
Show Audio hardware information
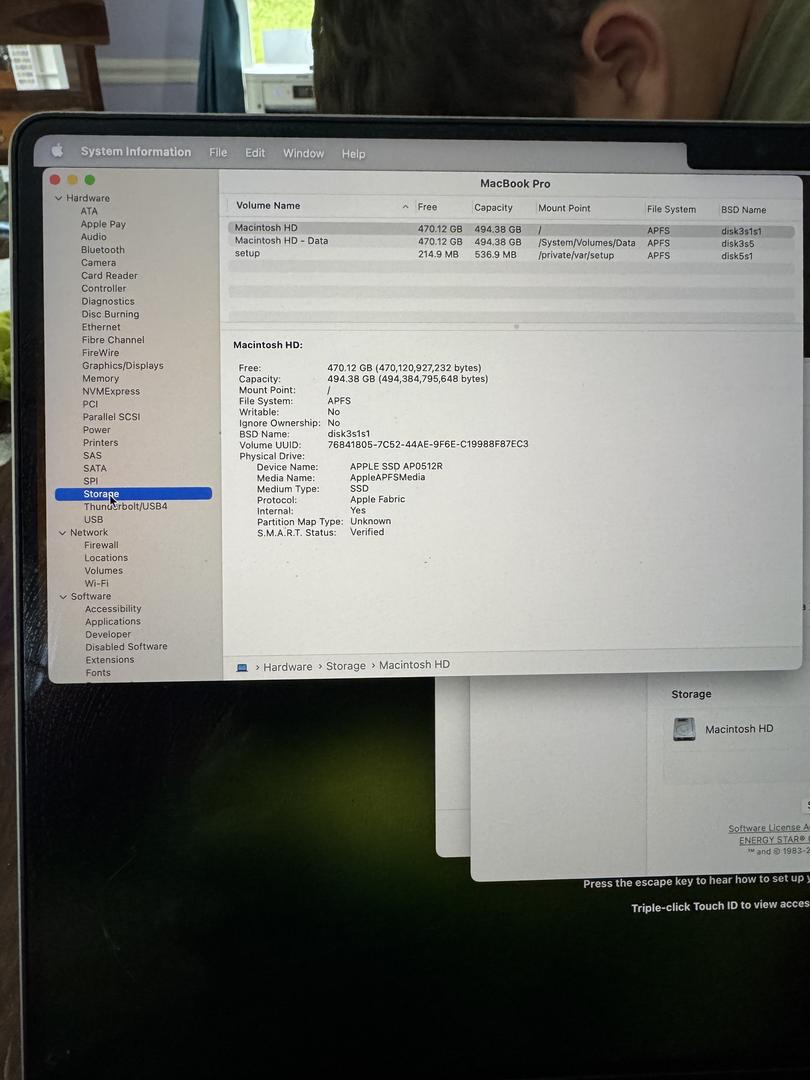pyautogui.click(x=94, y=237)
